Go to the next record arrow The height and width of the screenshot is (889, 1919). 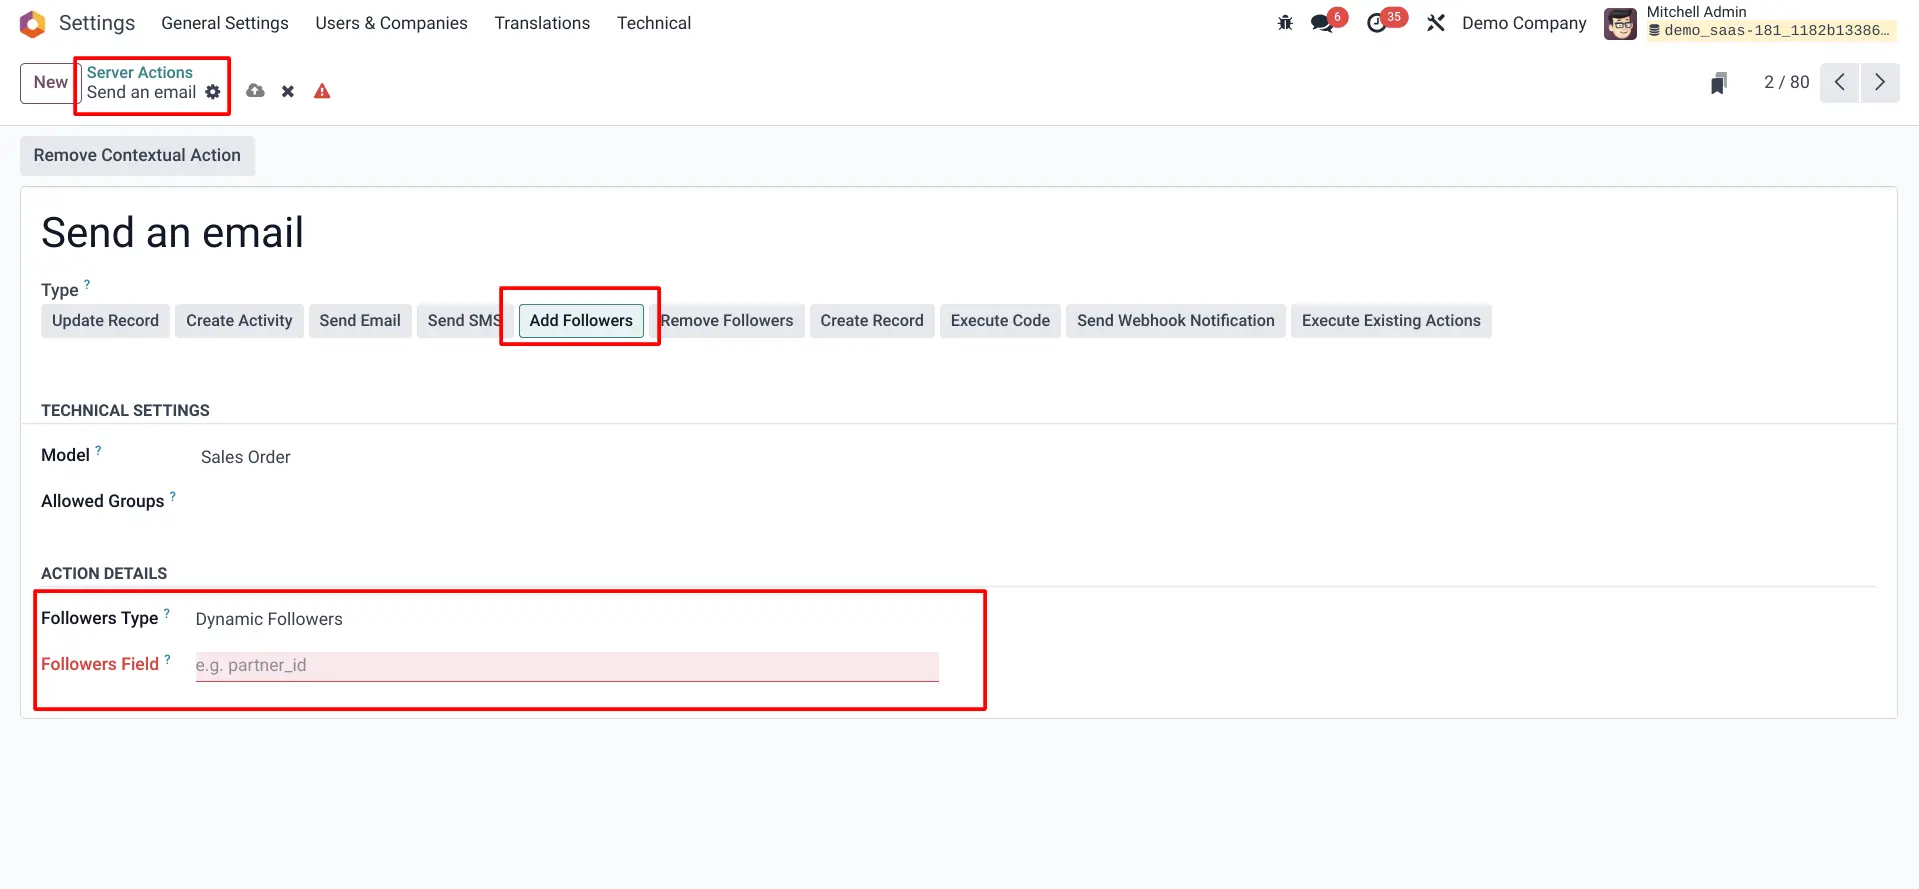[1880, 82]
